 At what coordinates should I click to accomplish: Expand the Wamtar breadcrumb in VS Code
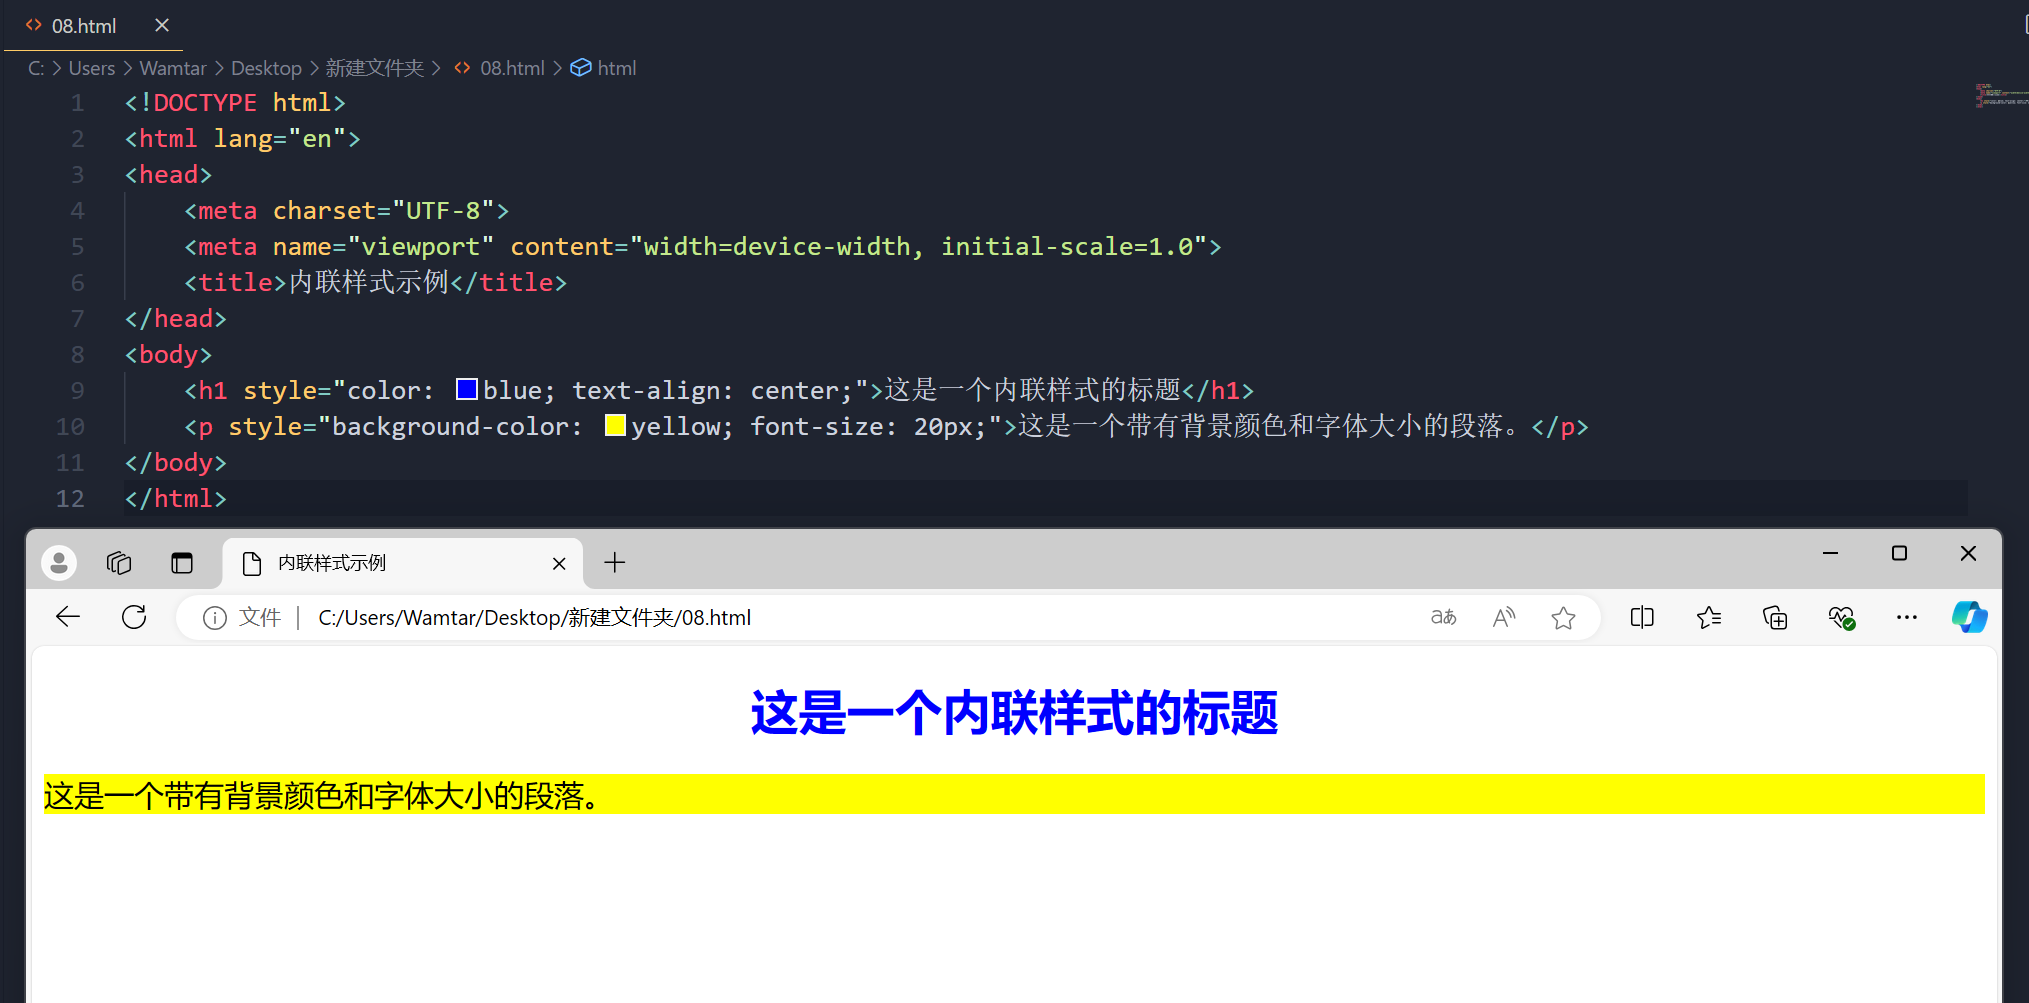pyautogui.click(x=172, y=68)
